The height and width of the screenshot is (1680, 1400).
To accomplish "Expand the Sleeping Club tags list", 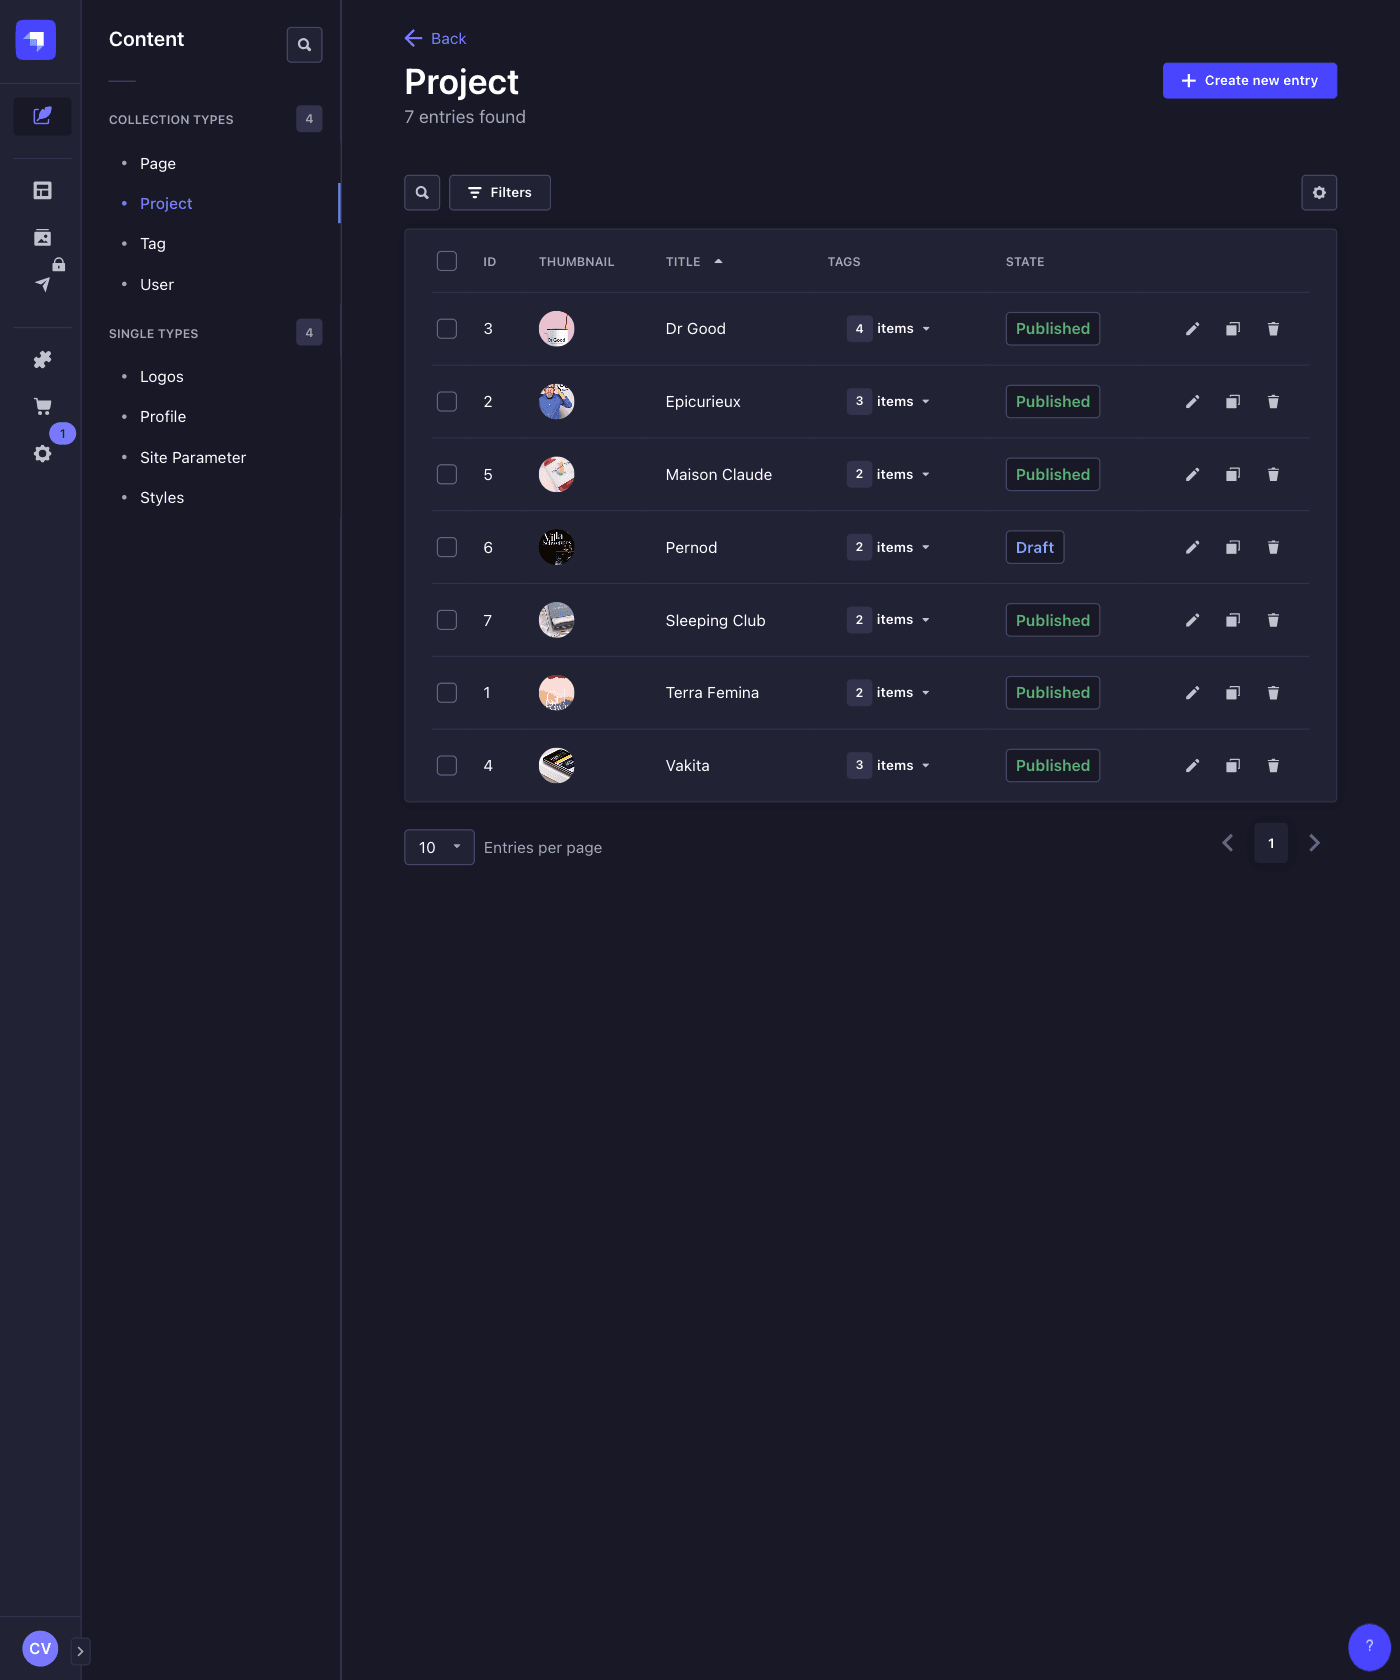I will [889, 620].
